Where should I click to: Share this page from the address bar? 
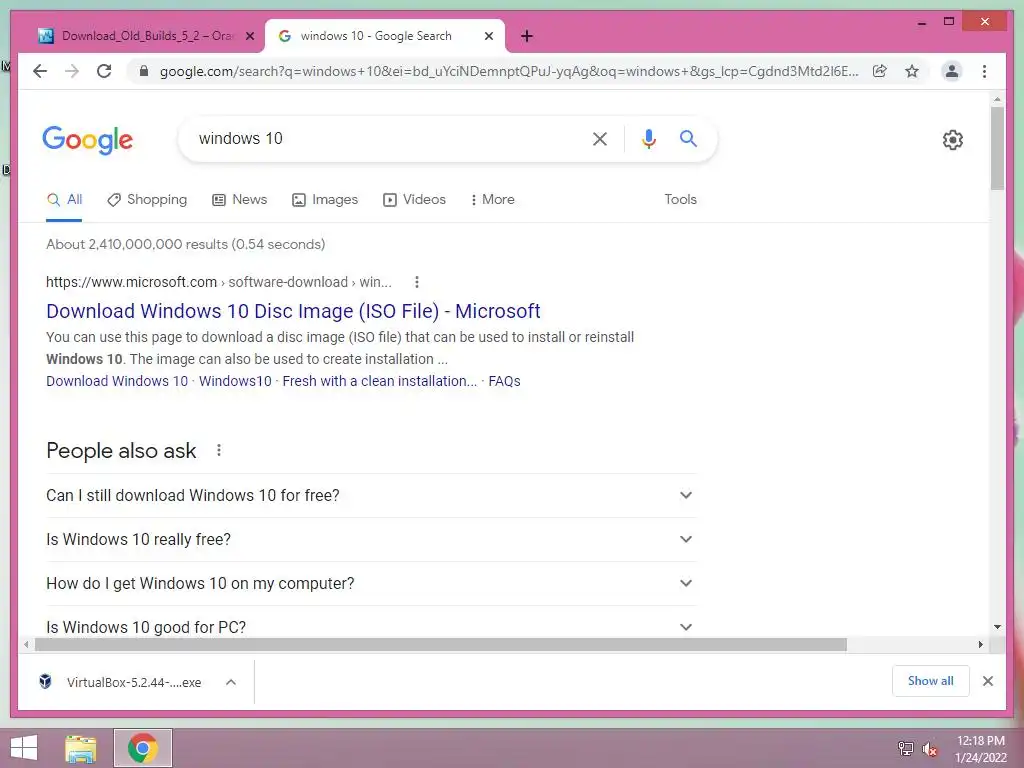pyautogui.click(x=880, y=71)
